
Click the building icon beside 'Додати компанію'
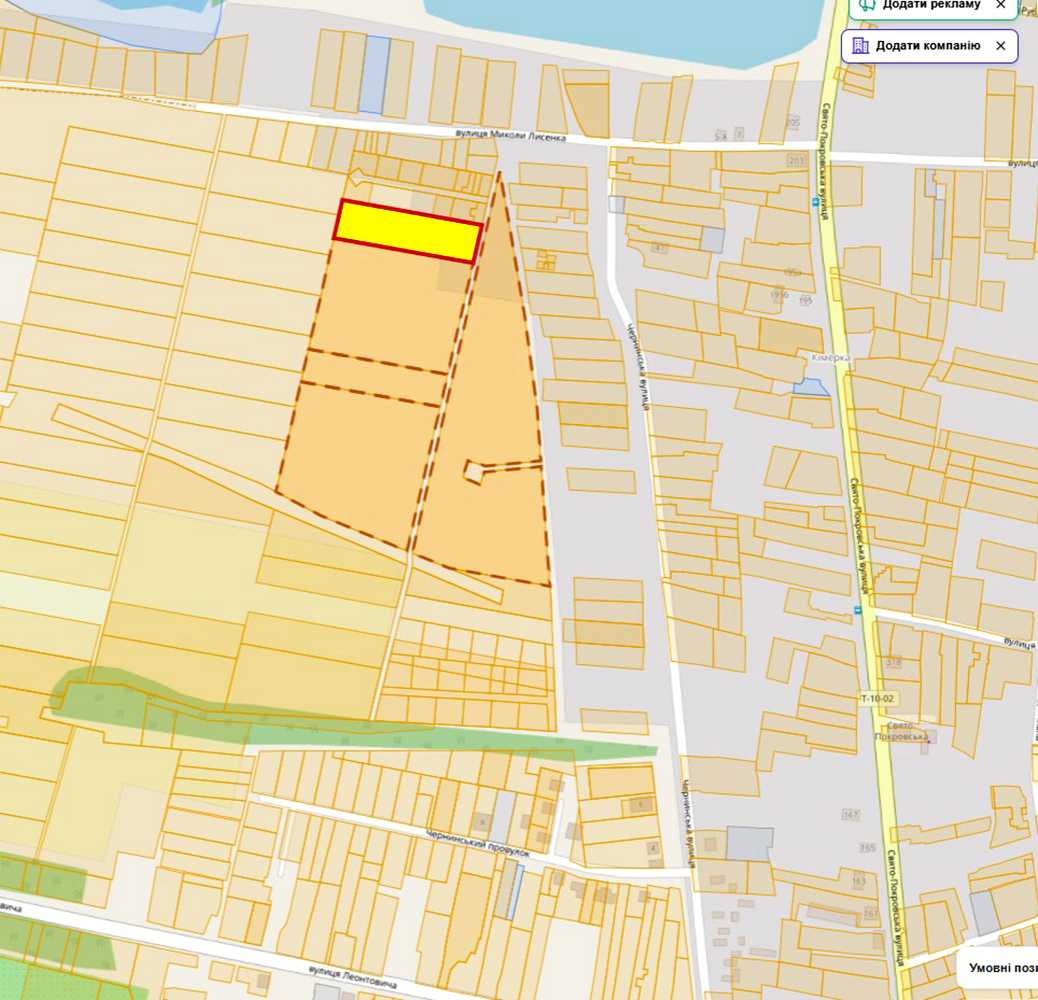[x=860, y=45]
